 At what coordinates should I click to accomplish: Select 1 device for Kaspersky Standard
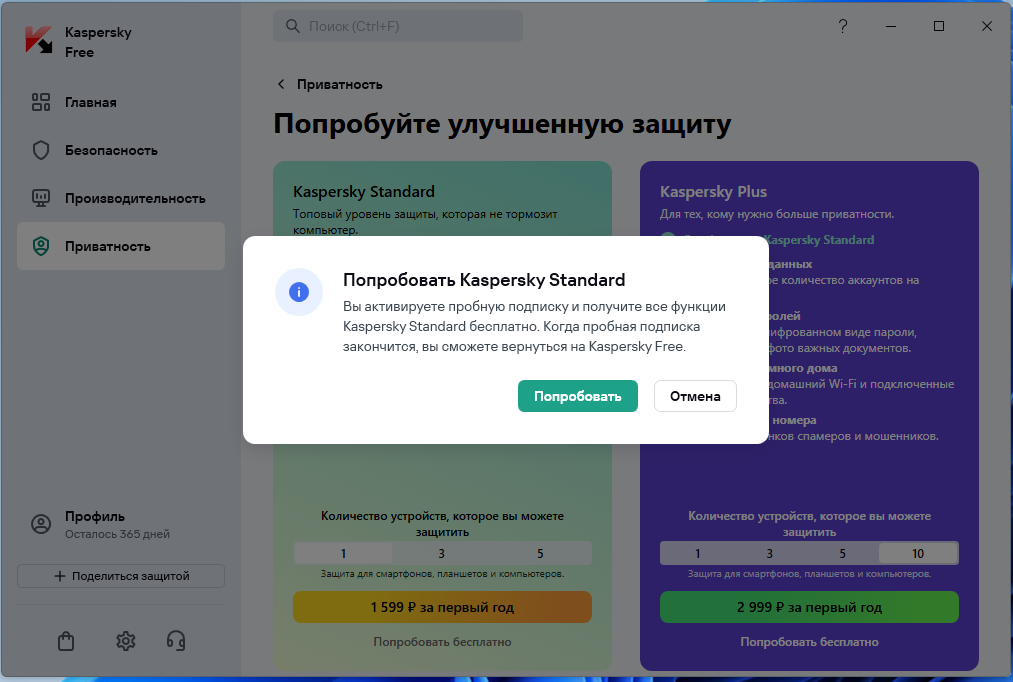(x=343, y=553)
